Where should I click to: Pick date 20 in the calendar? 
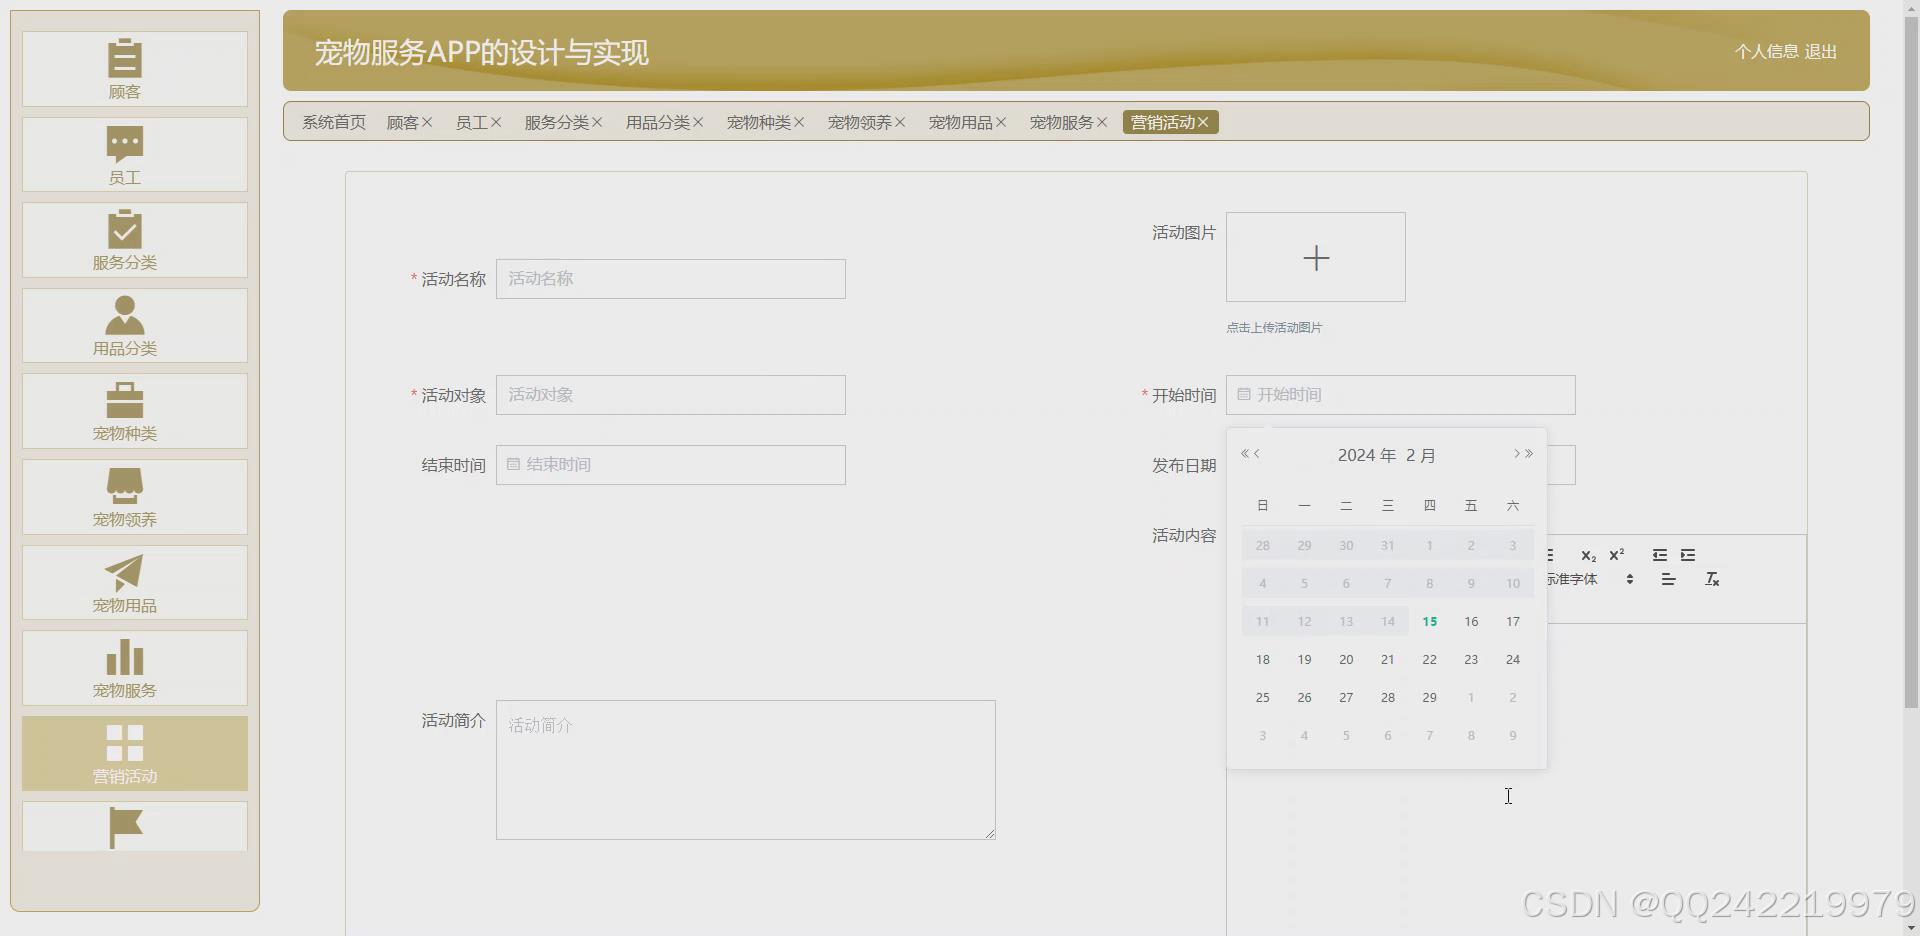[x=1346, y=660]
